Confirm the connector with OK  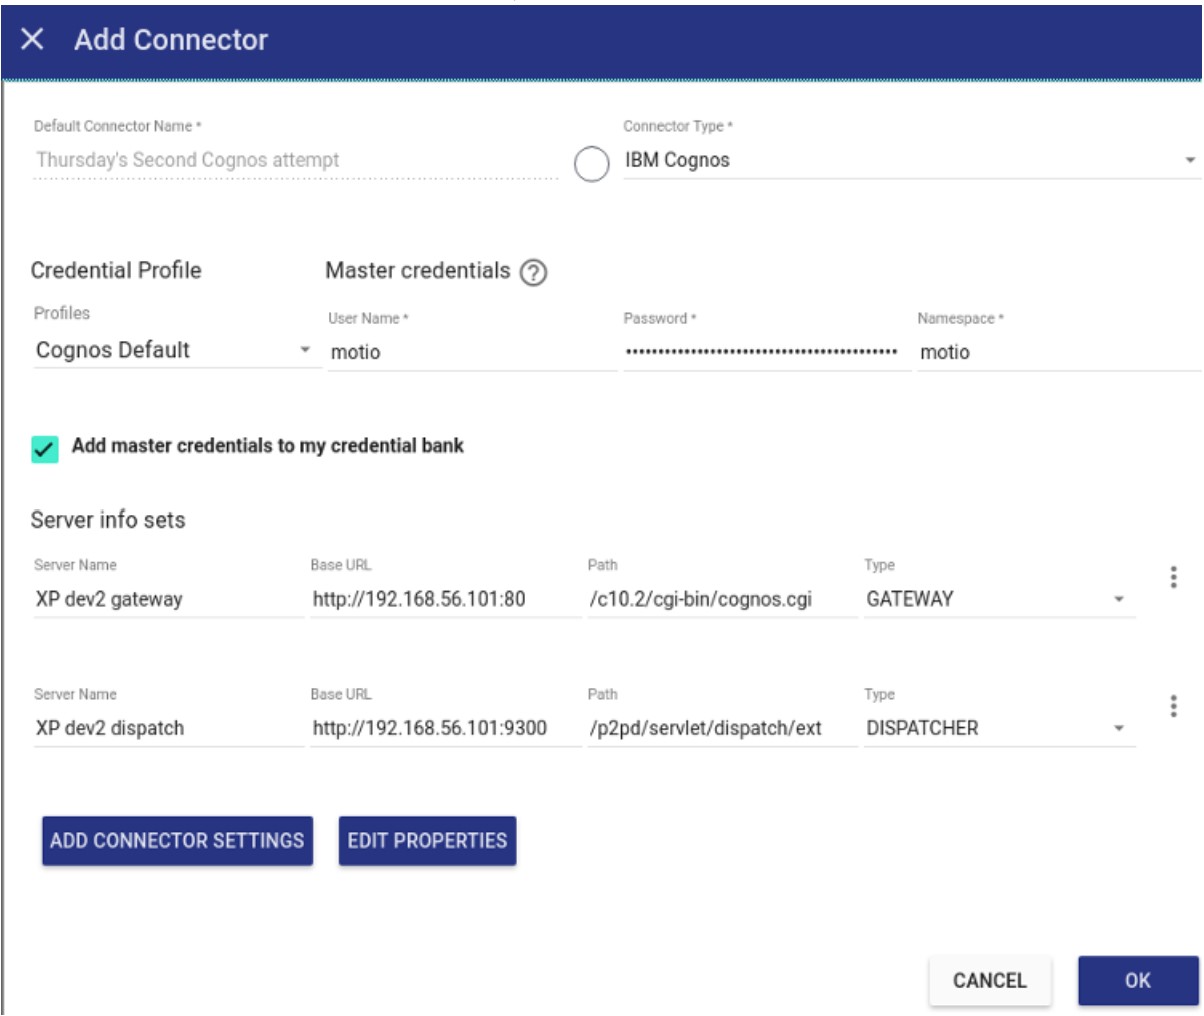click(1137, 980)
